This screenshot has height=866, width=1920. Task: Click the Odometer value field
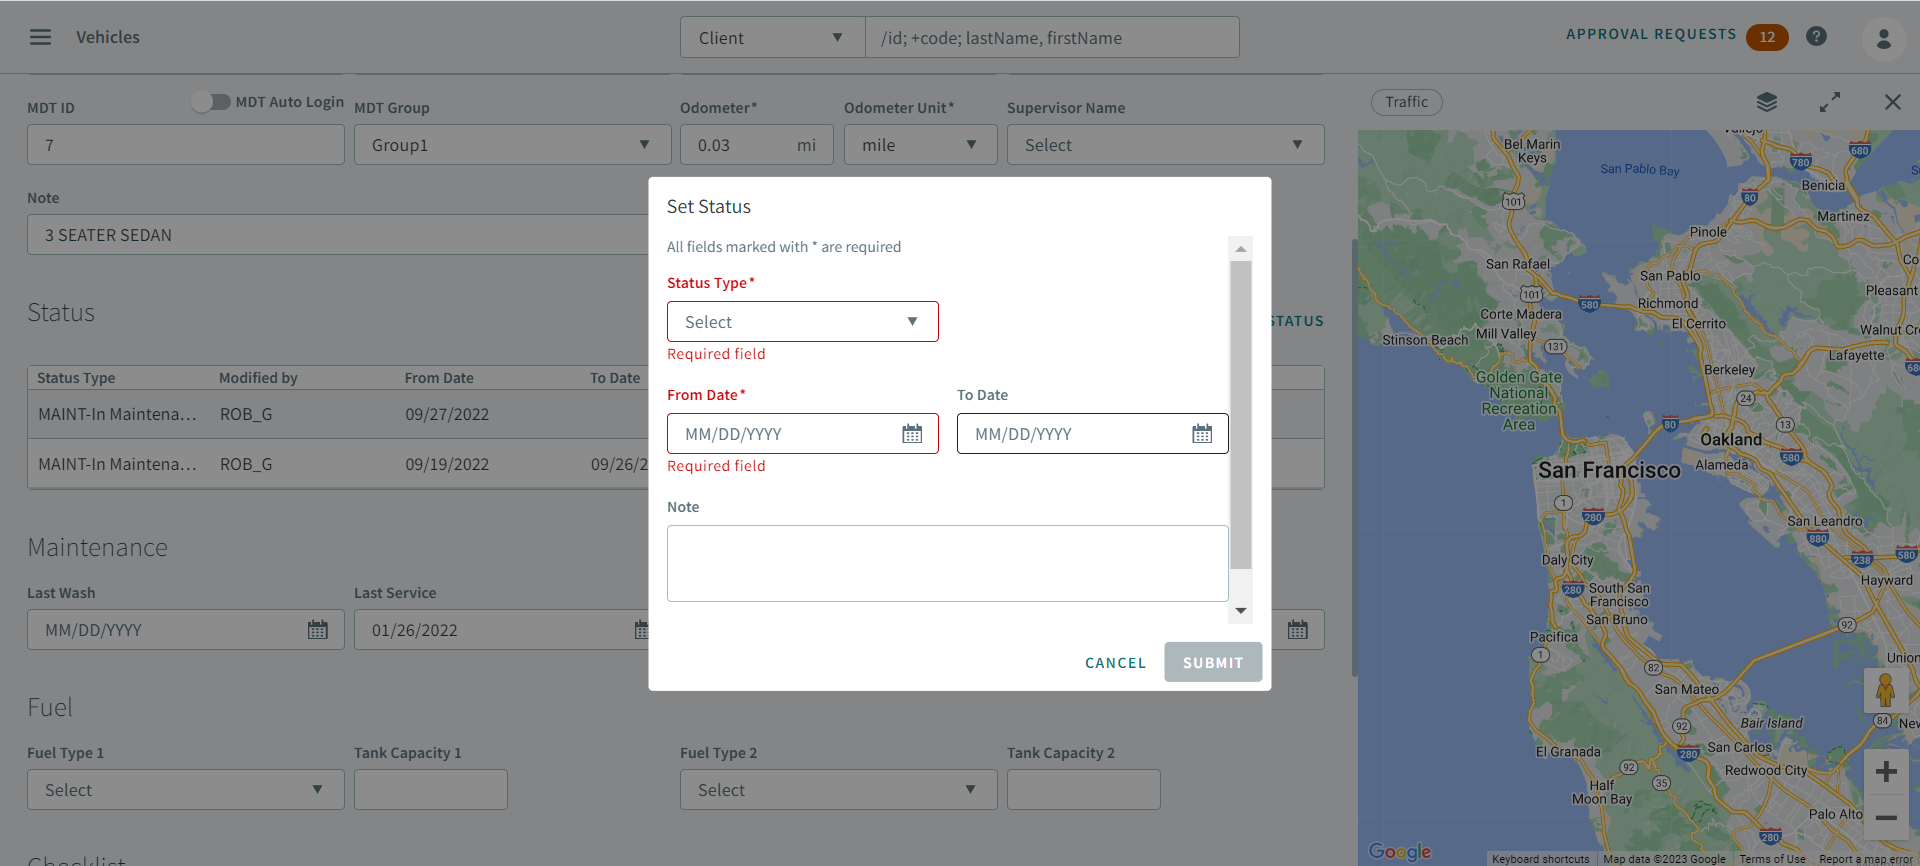[x=756, y=145]
